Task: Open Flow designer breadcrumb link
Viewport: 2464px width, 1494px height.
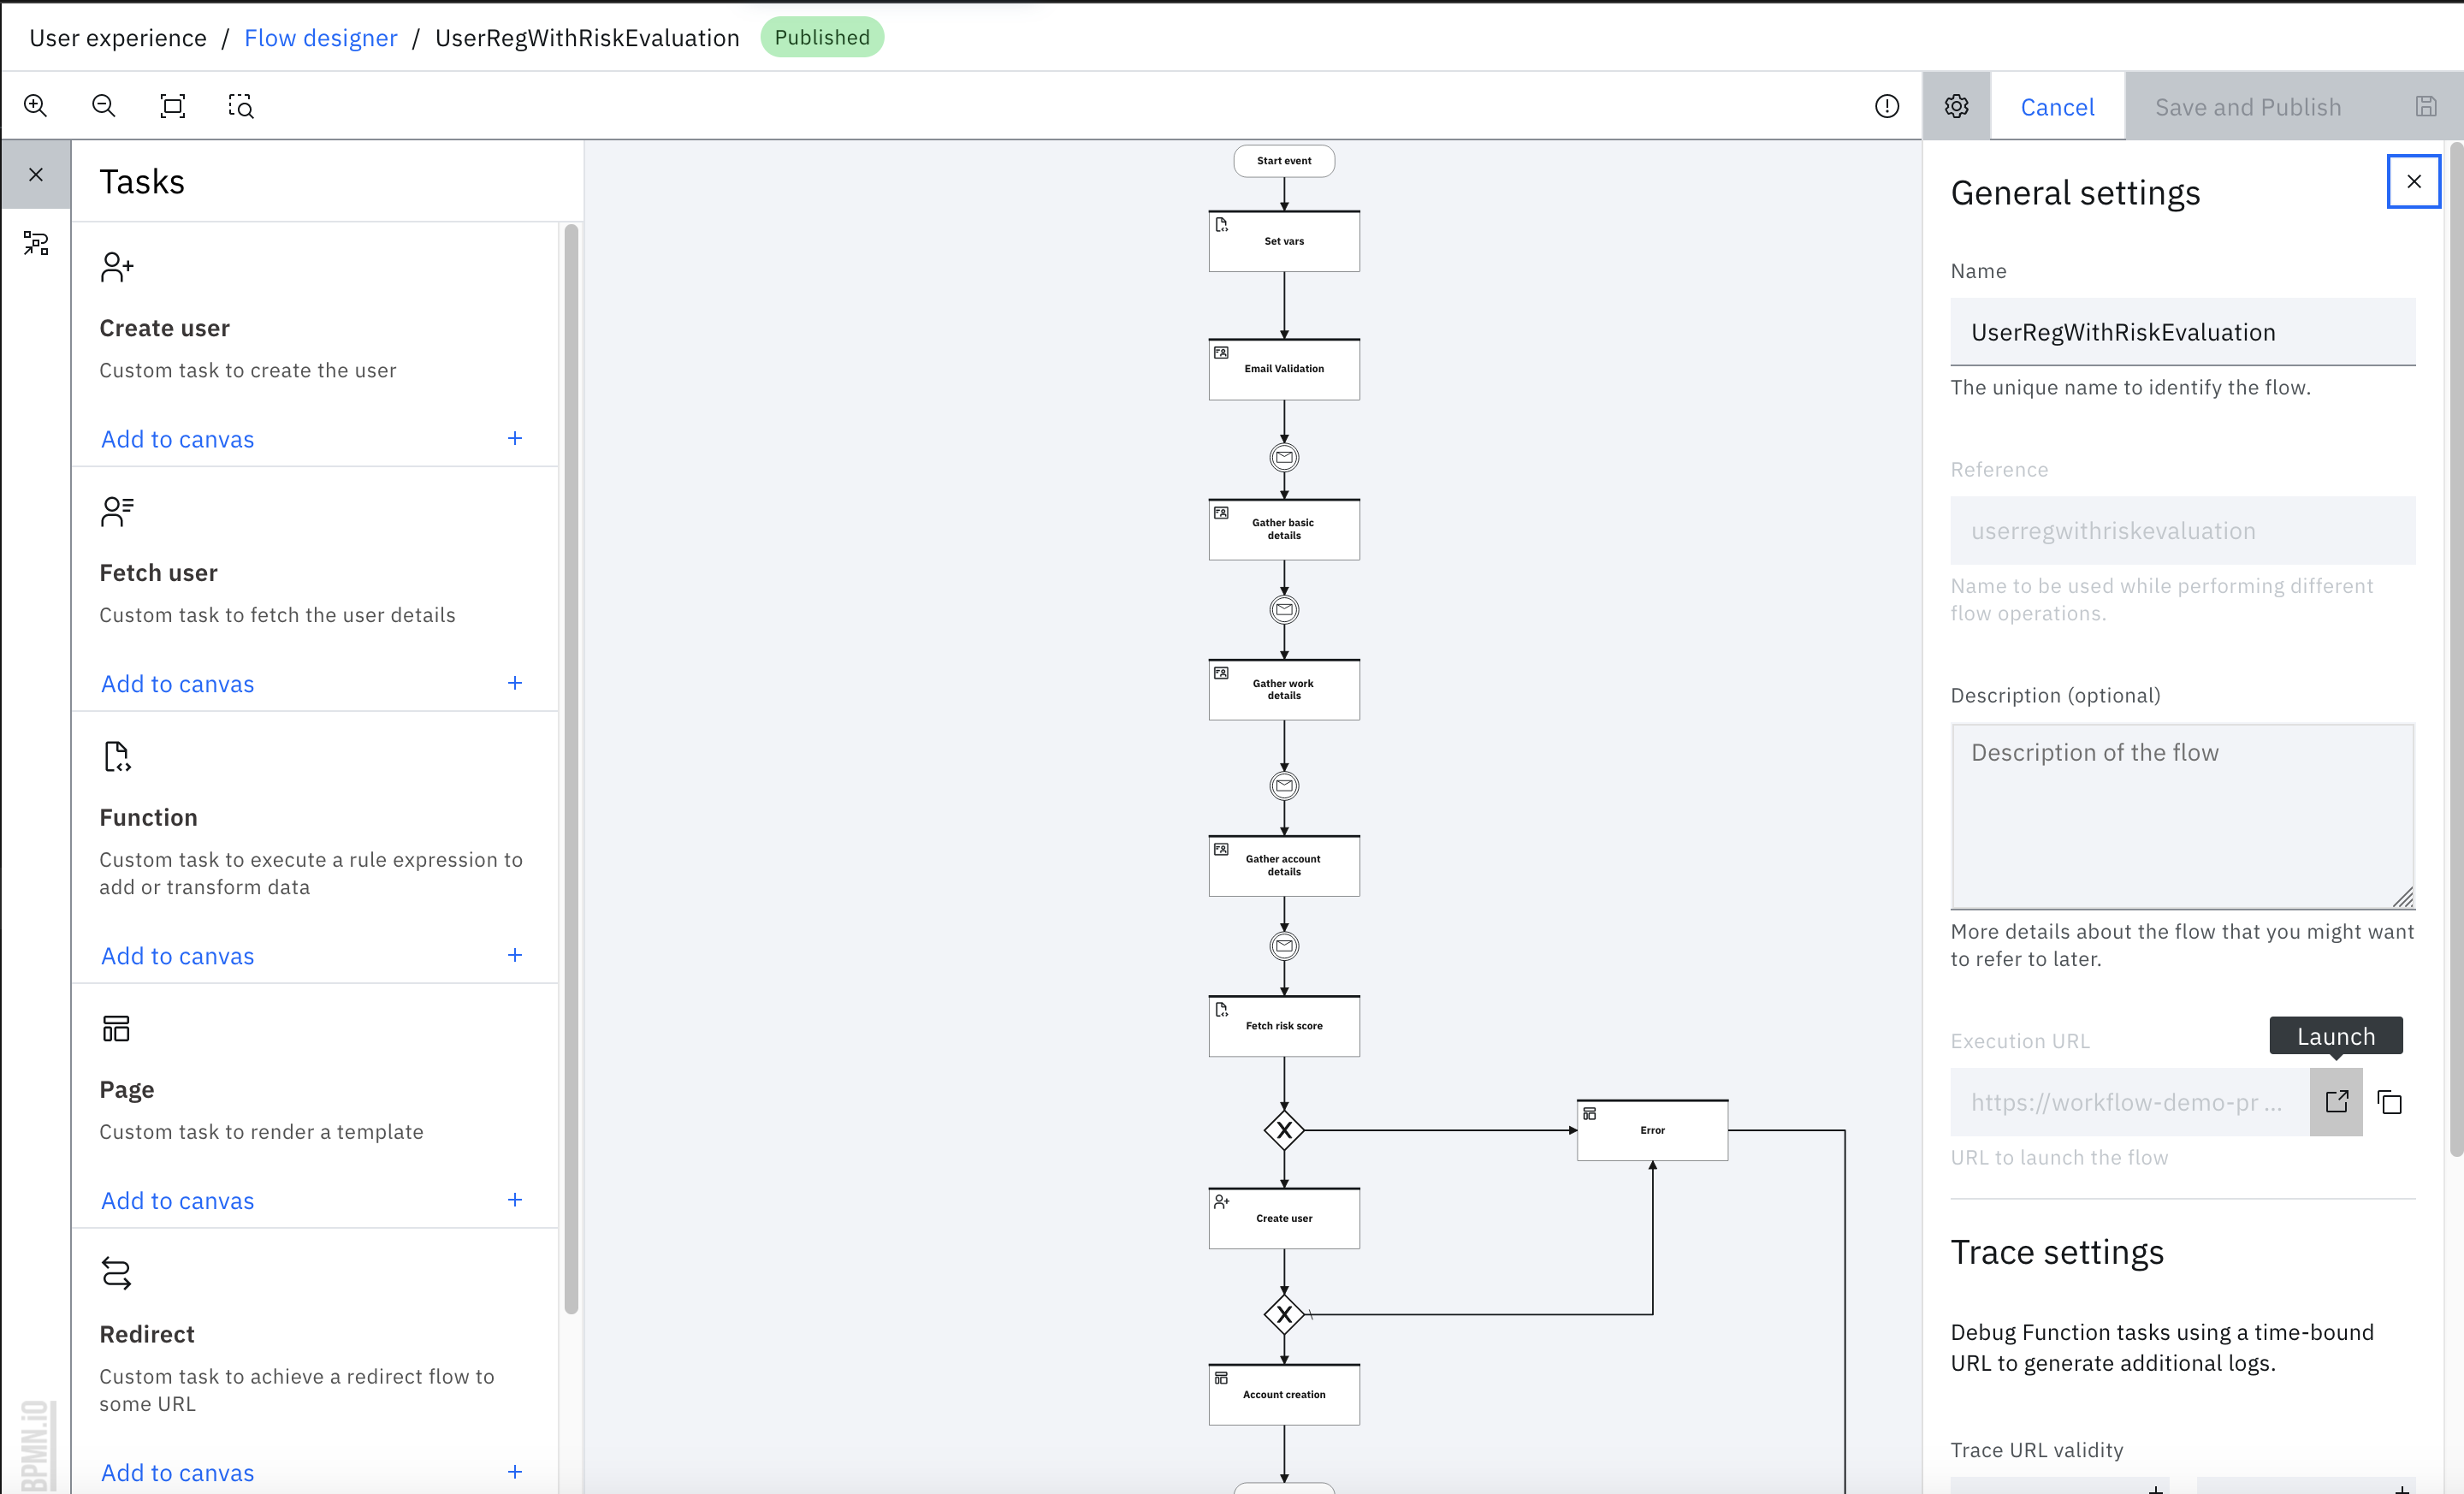Action: click(x=320, y=38)
